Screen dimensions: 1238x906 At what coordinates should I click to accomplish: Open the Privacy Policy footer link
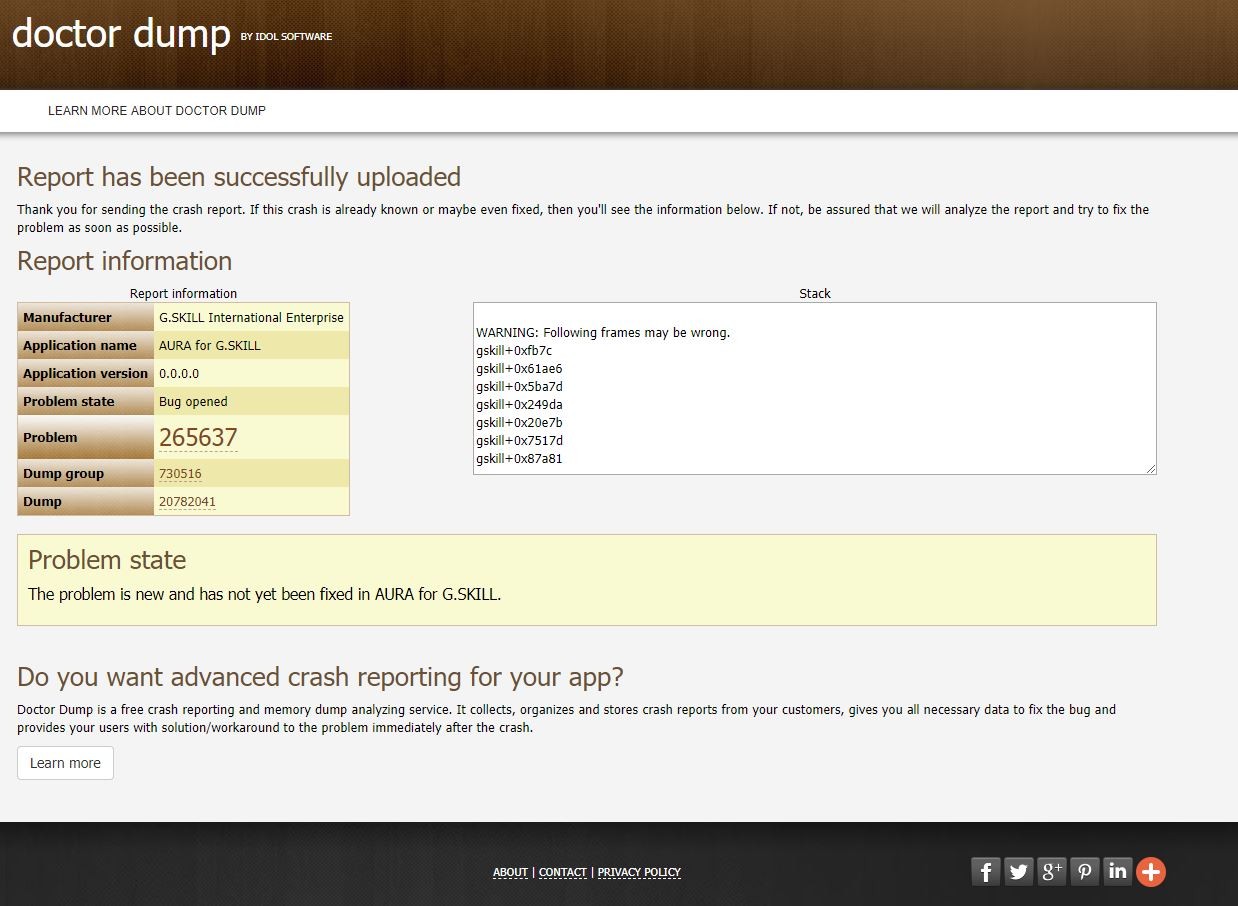coord(639,873)
